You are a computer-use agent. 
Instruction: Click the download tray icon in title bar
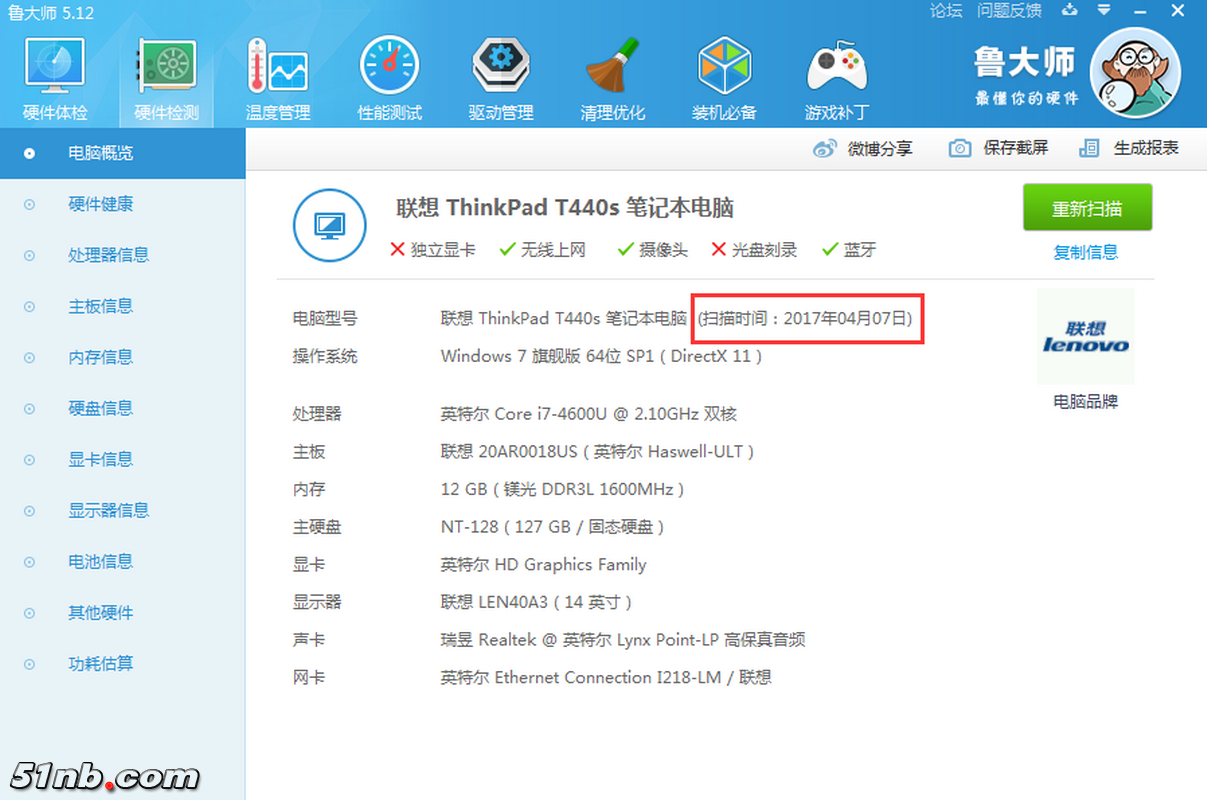(x=1071, y=10)
